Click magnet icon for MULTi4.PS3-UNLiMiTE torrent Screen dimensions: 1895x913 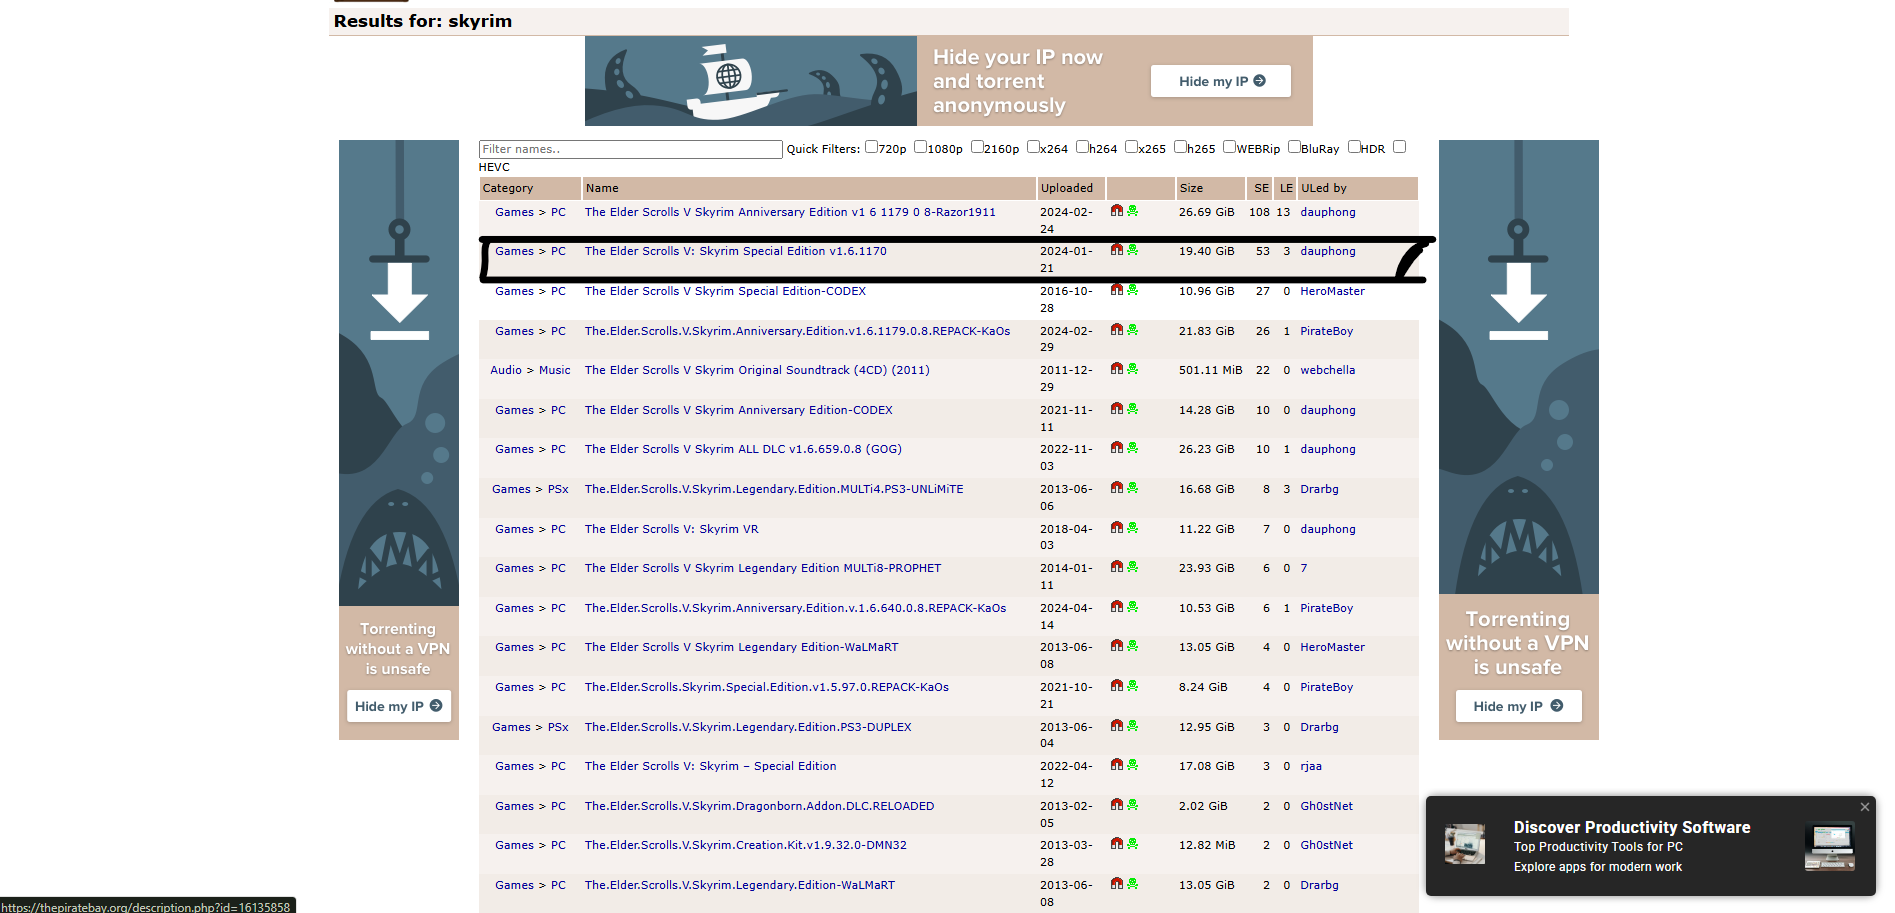pos(1117,488)
